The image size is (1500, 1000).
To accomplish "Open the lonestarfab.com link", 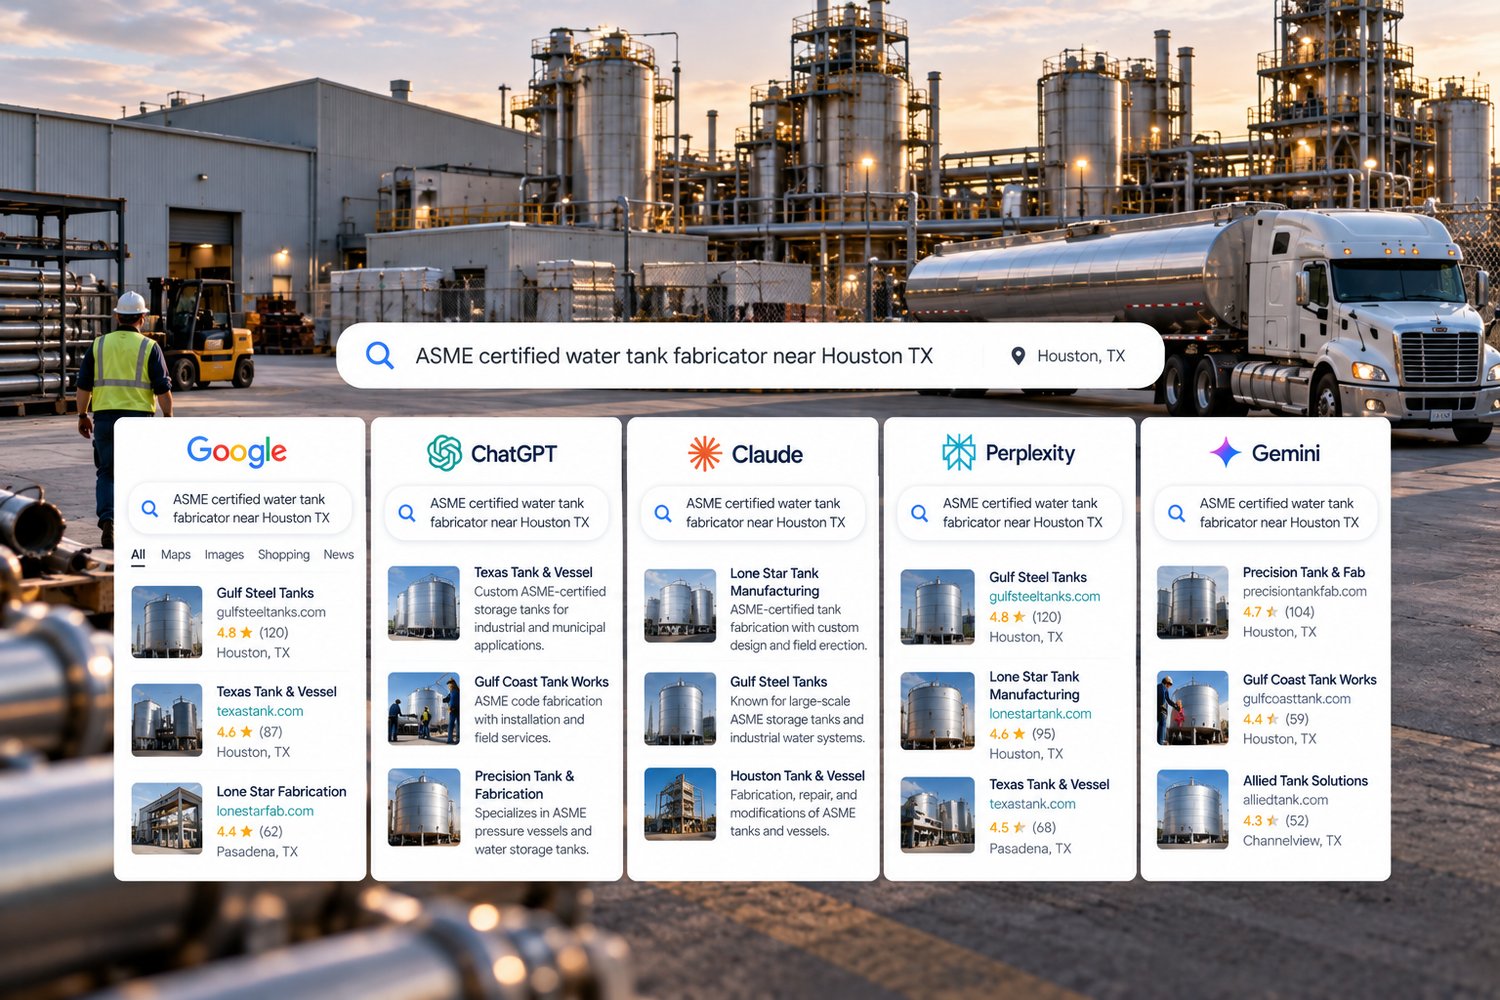I will 265,811.
